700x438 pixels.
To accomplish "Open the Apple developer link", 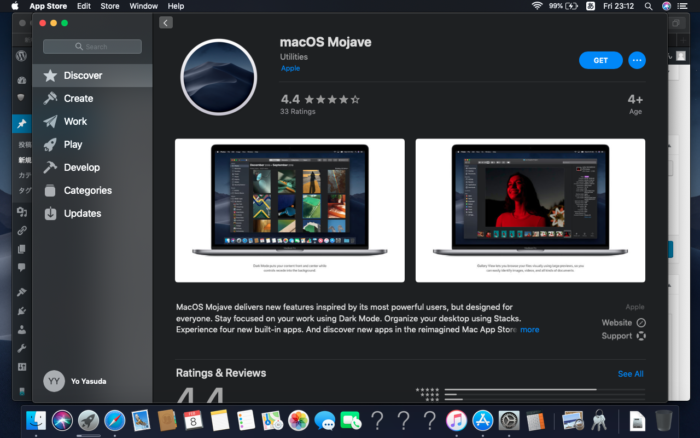I will (290, 69).
